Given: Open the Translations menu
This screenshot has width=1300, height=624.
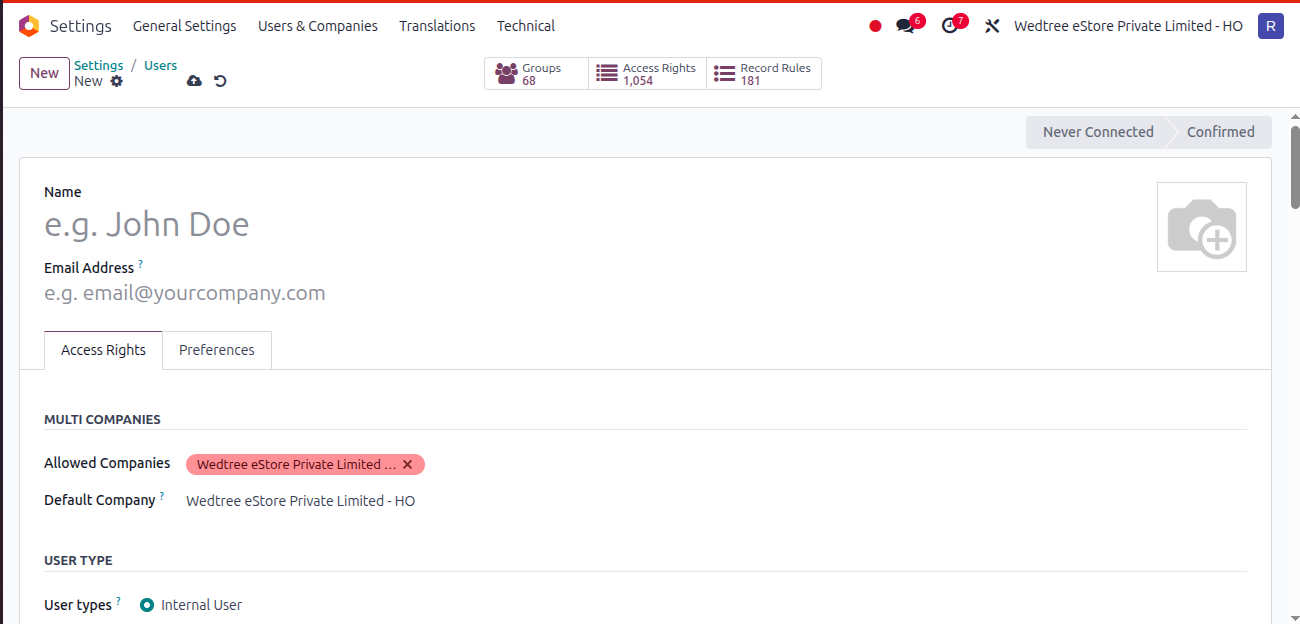Looking at the screenshot, I should coord(437,26).
